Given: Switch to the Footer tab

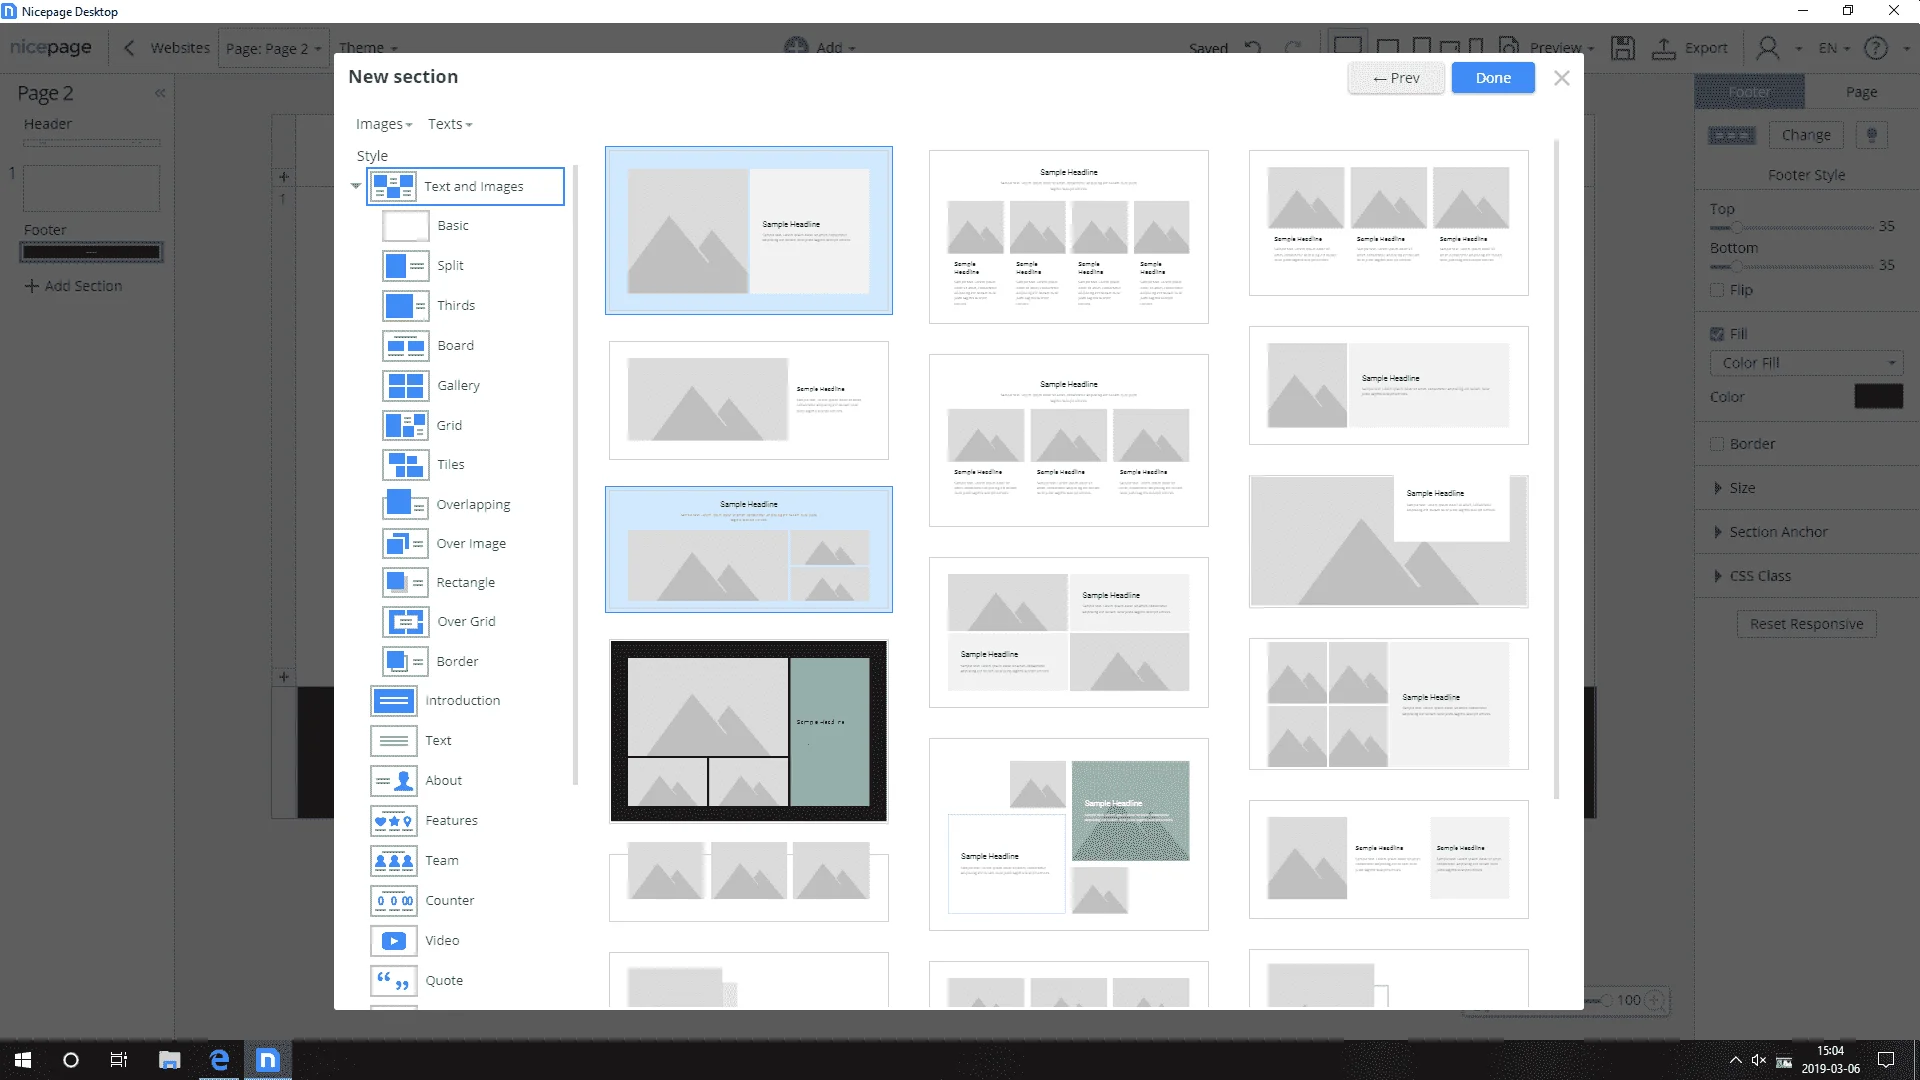Looking at the screenshot, I should point(1750,92).
